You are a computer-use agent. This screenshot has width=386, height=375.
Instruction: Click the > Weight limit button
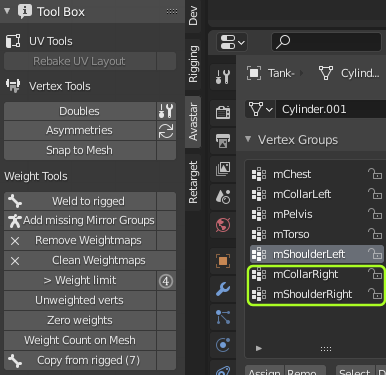click(80, 281)
